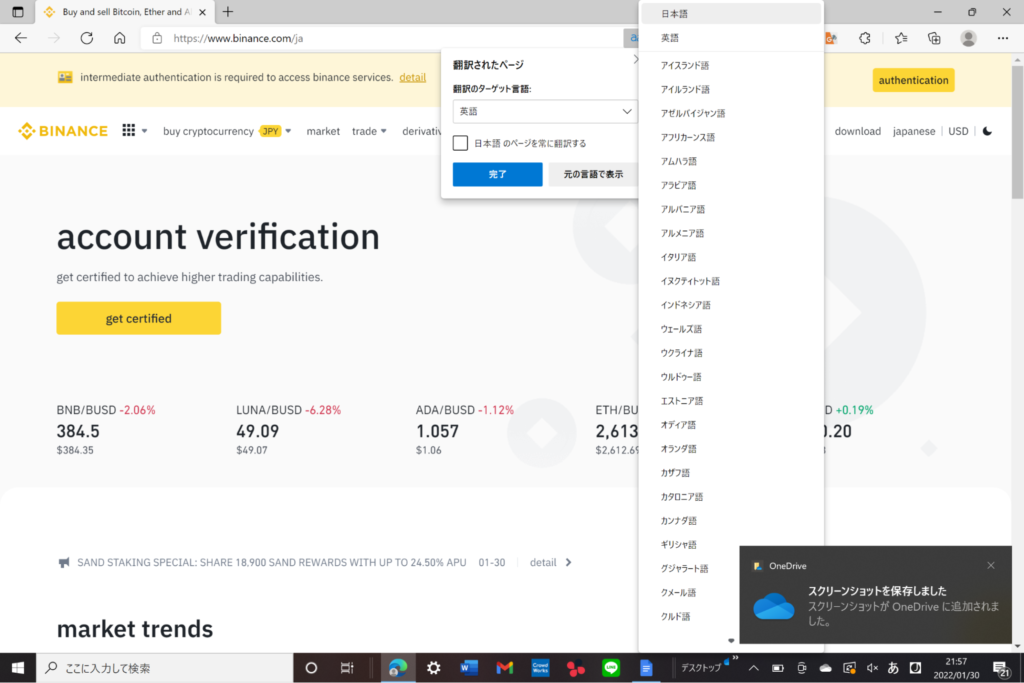The height and width of the screenshot is (683, 1024).
Task: Open the Extensions puzzle icon
Action: tap(865, 39)
